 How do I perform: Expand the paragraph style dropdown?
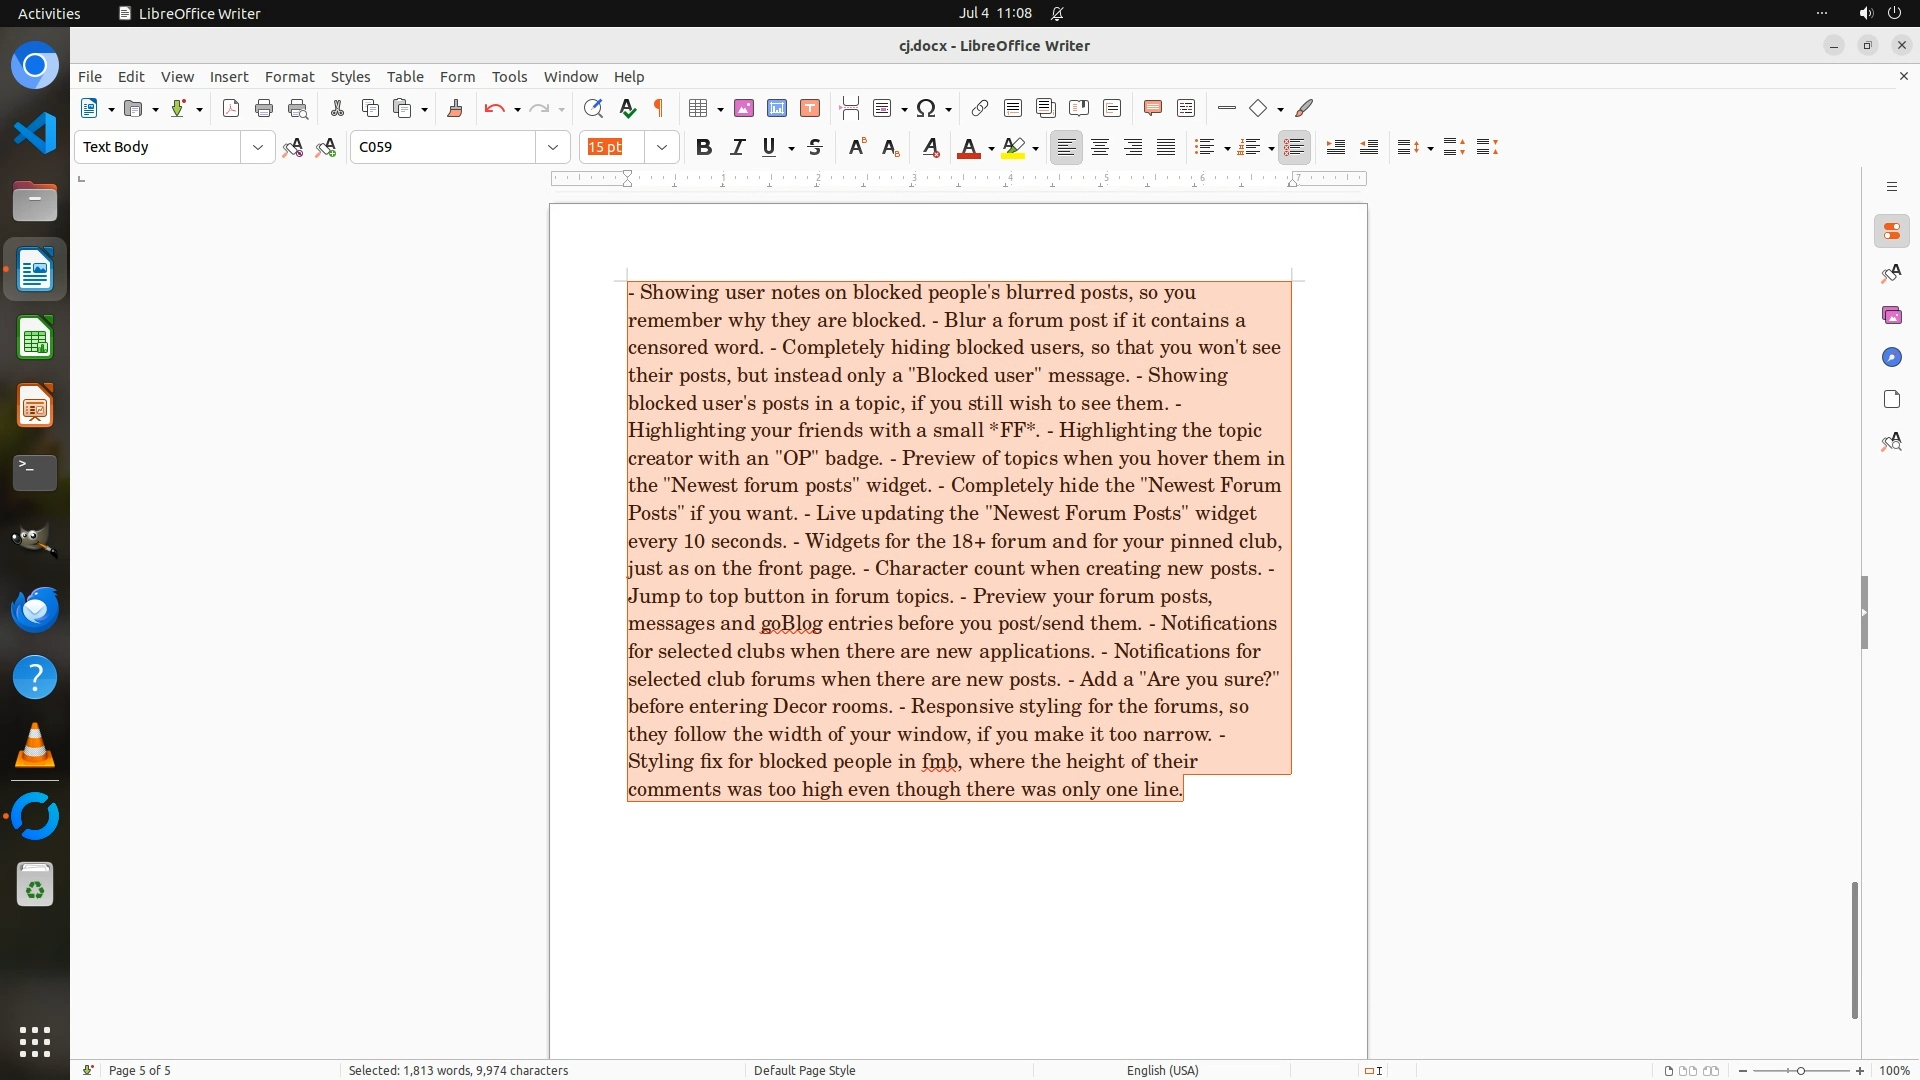click(258, 147)
